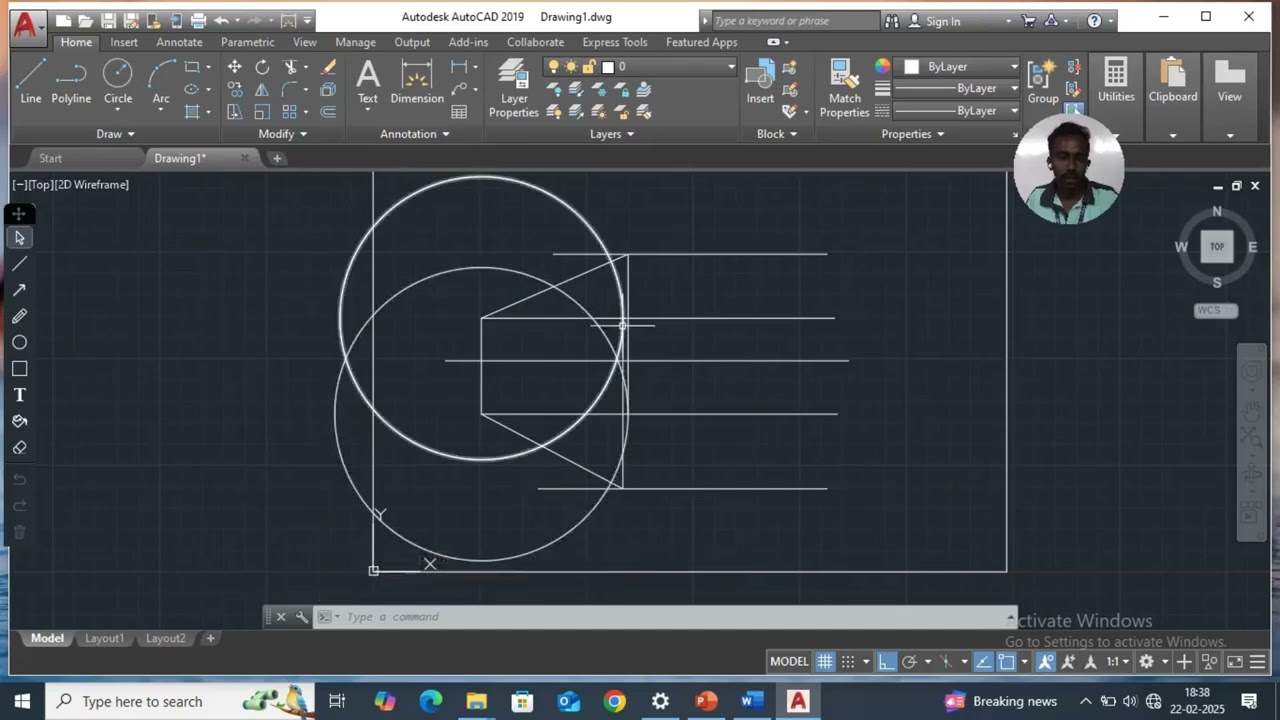This screenshot has width=1280, height=720.
Task: Click the Offset tool
Action: (x=328, y=112)
